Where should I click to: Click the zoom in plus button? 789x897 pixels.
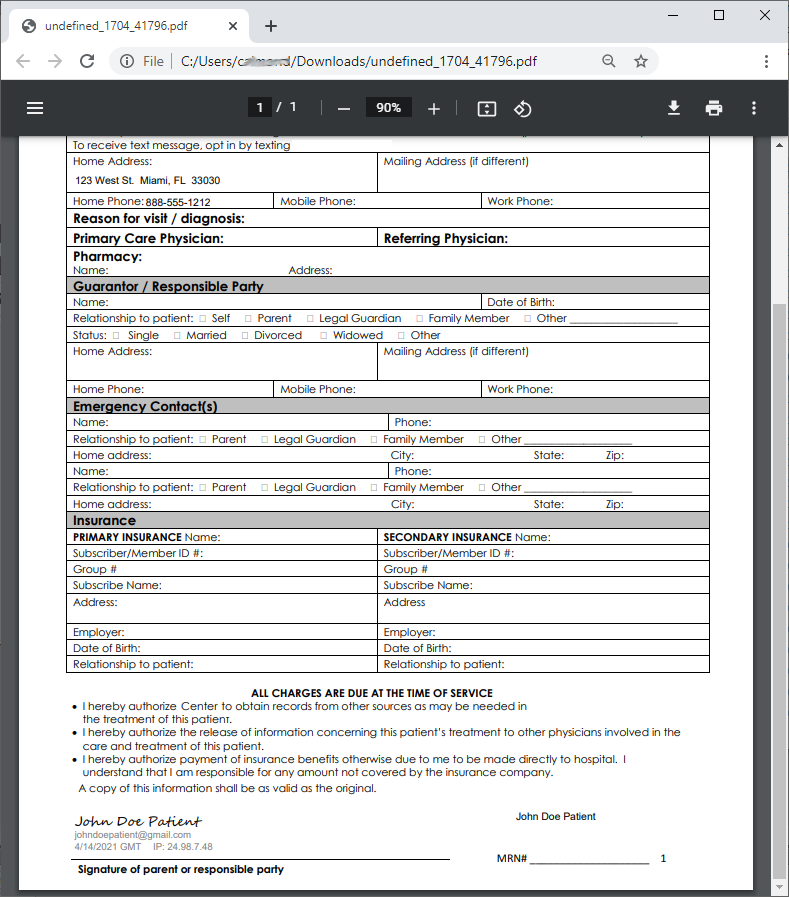tap(434, 109)
